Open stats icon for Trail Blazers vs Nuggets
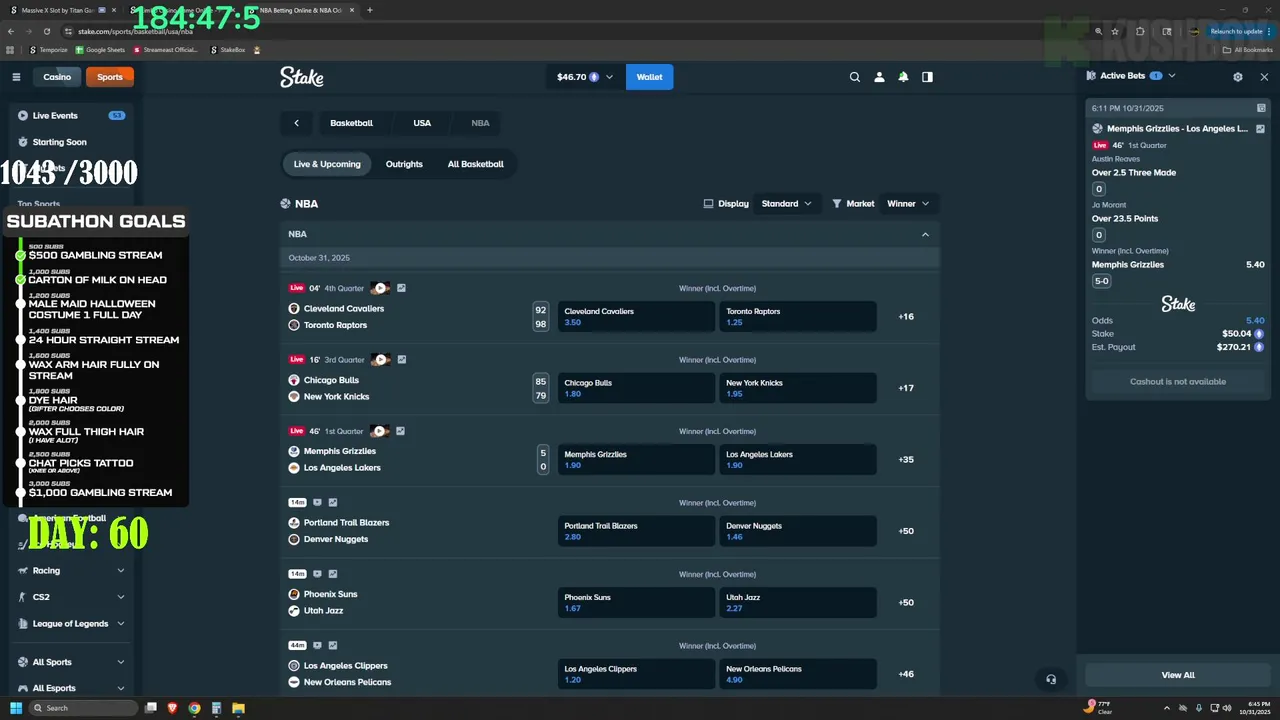The height and width of the screenshot is (720, 1280). click(x=333, y=503)
